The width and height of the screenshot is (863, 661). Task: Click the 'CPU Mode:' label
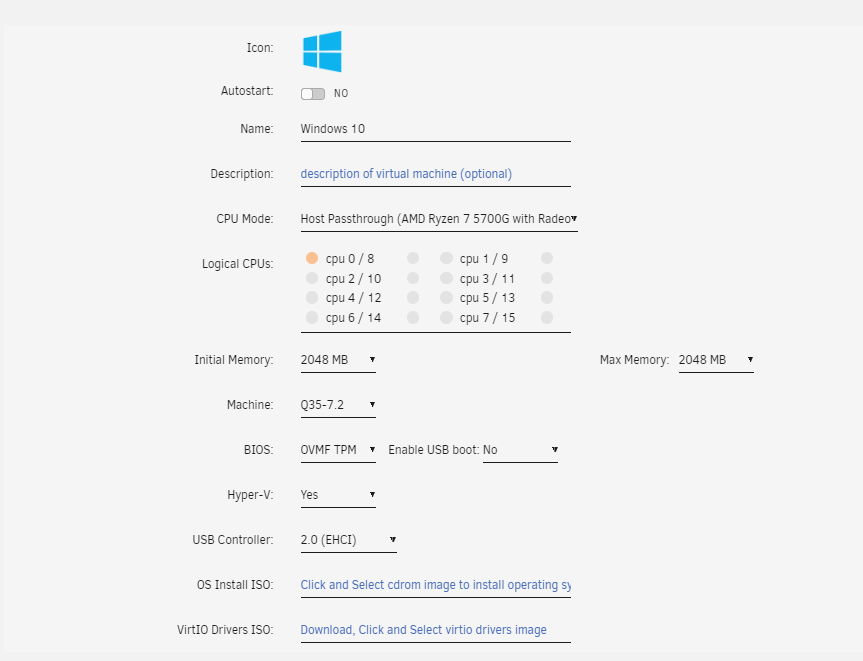[x=244, y=219]
